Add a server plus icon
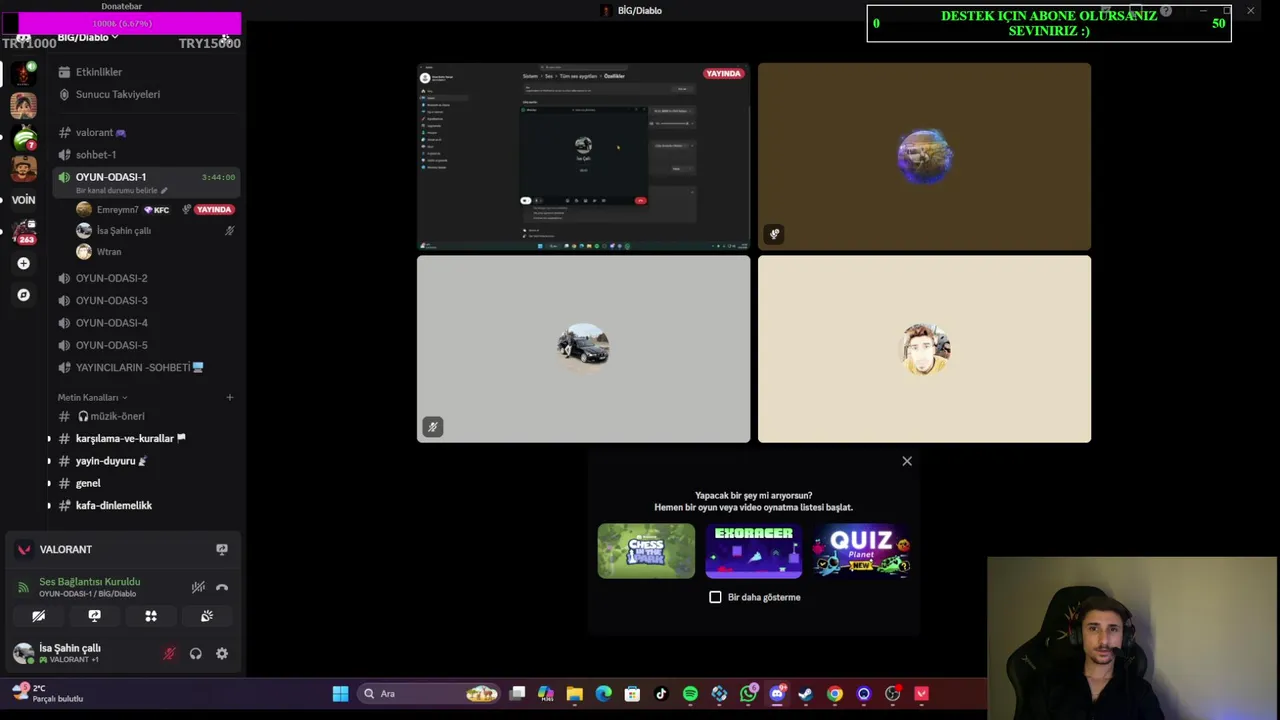Screen dimensions: 1280x720 [x=23, y=264]
